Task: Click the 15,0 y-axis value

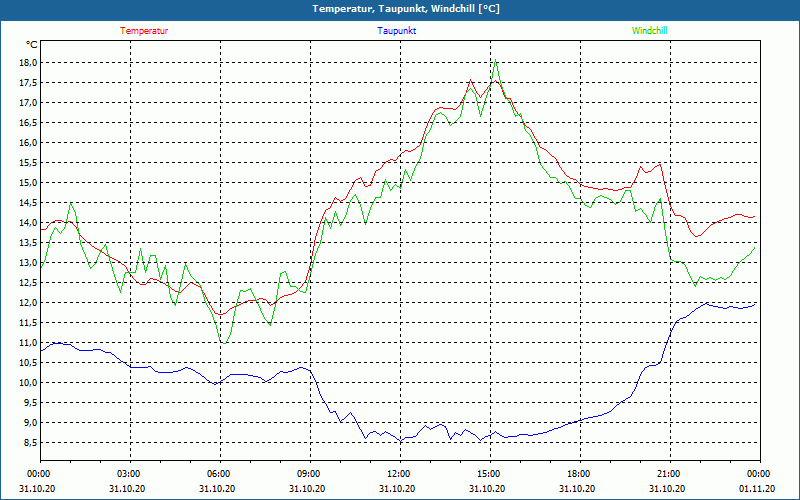Action: point(29,183)
